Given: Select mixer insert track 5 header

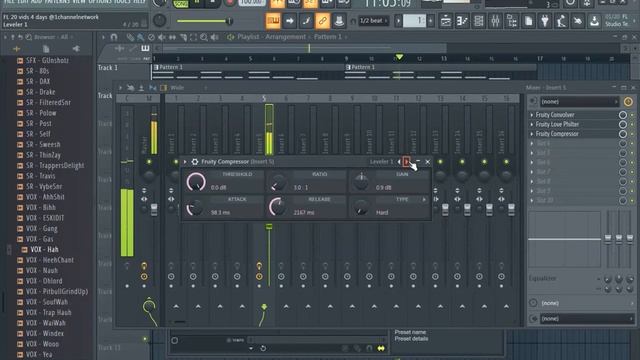Looking at the screenshot, I should click(x=264, y=98).
